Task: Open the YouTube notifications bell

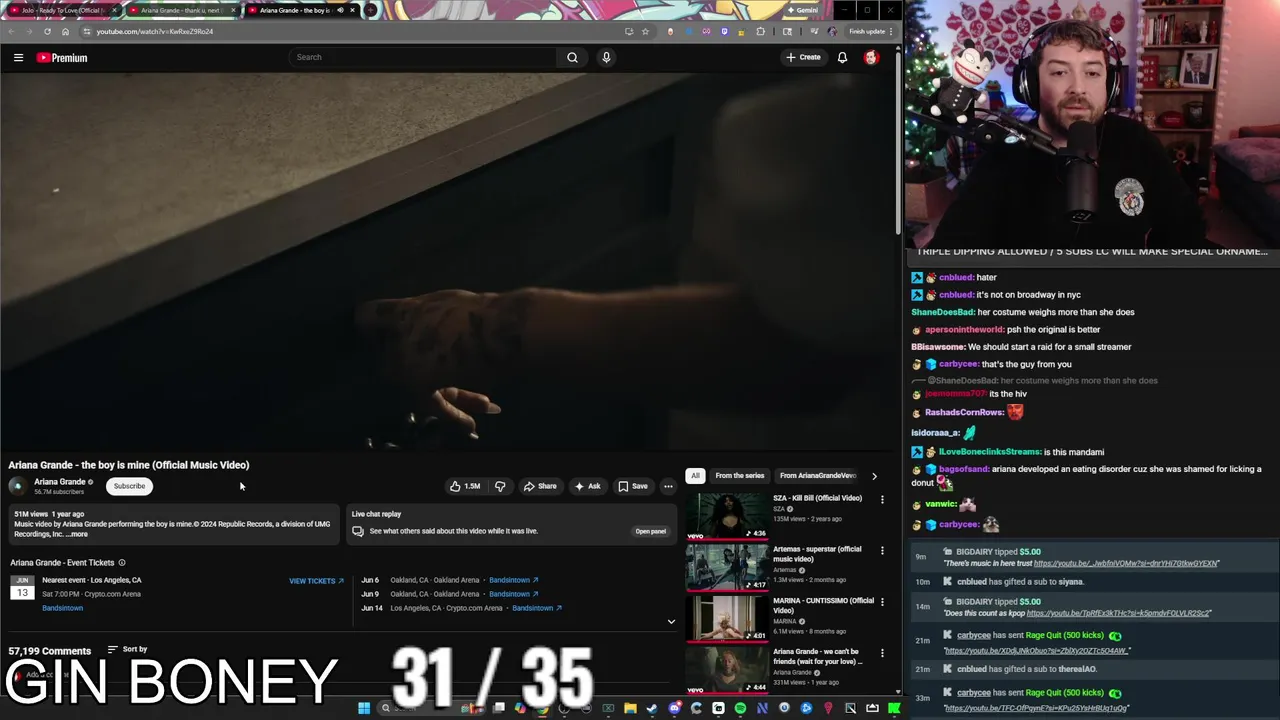Action: (842, 57)
